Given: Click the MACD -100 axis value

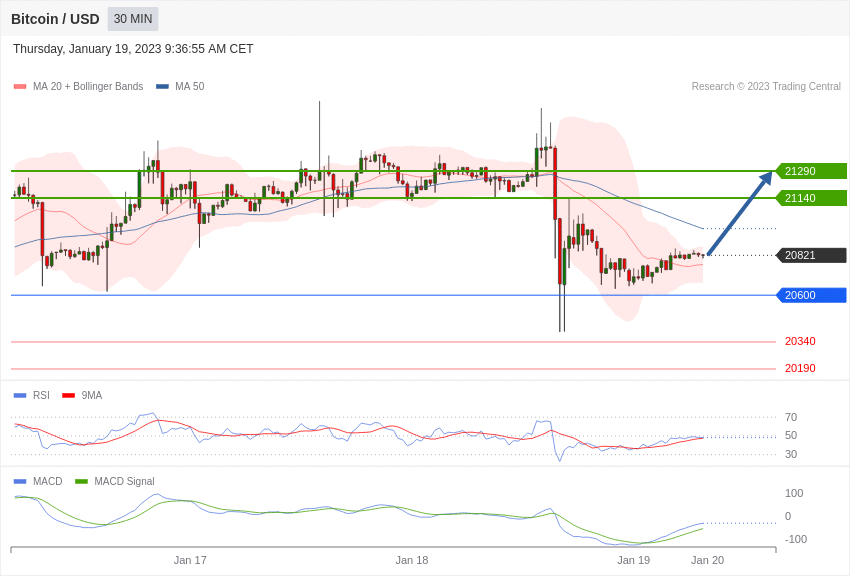Looking at the screenshot, I should tap(794, 539).
